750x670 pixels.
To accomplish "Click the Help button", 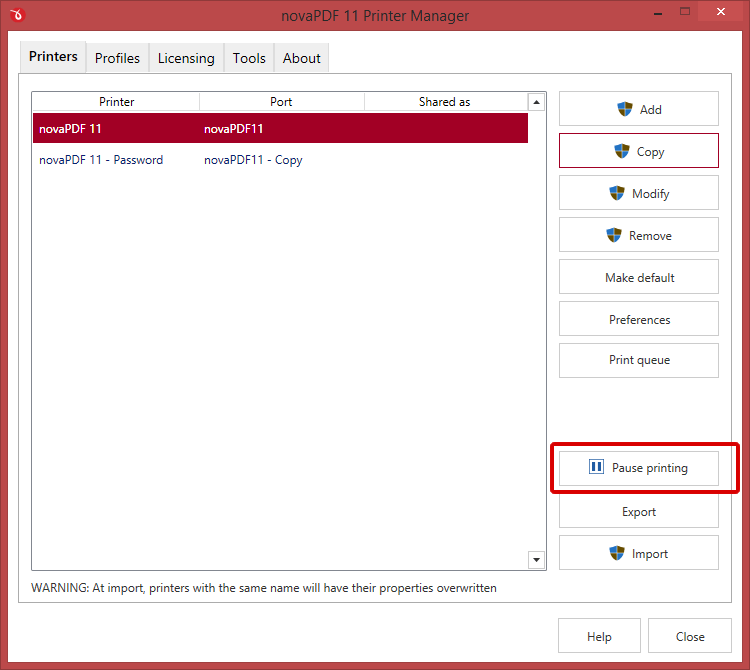I will point(599,636).
